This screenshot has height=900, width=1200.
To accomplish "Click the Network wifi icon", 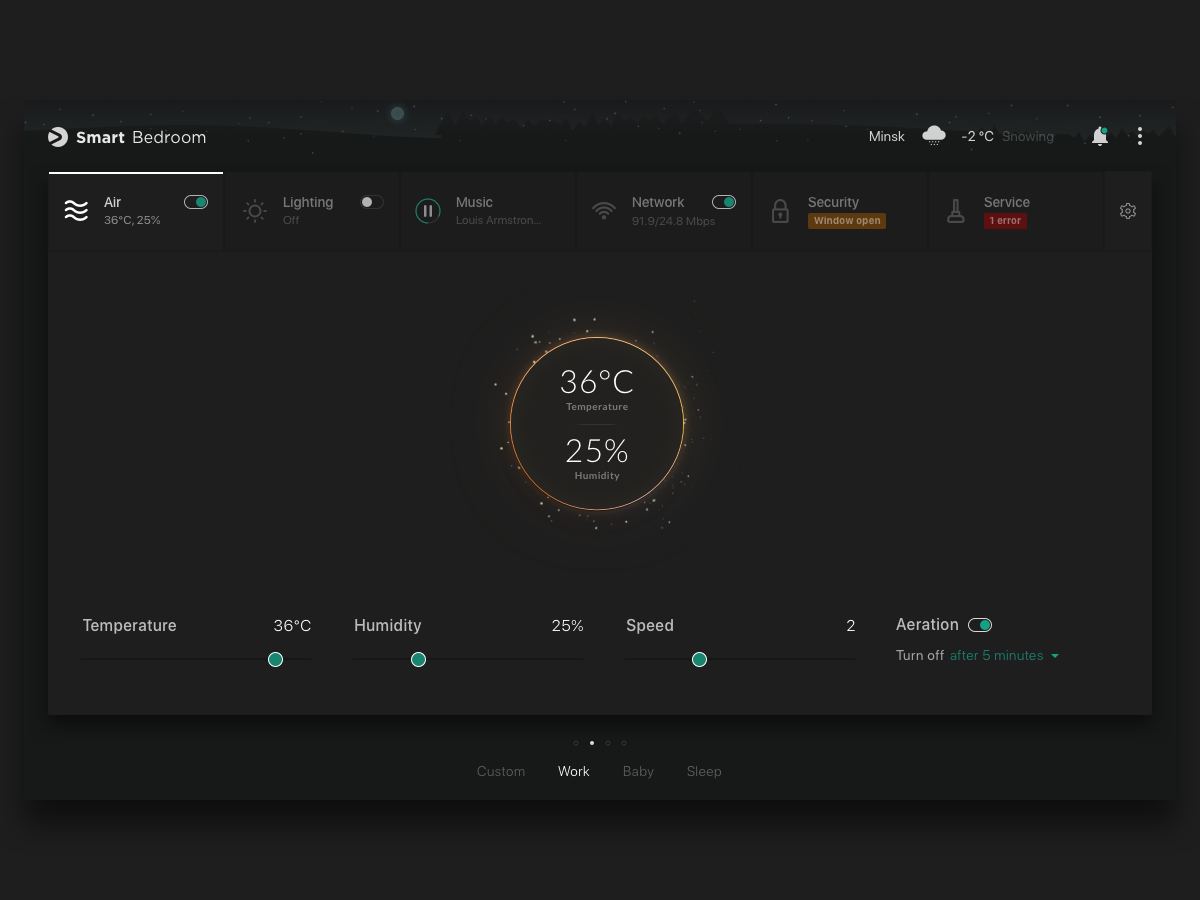I will [604, 211].
